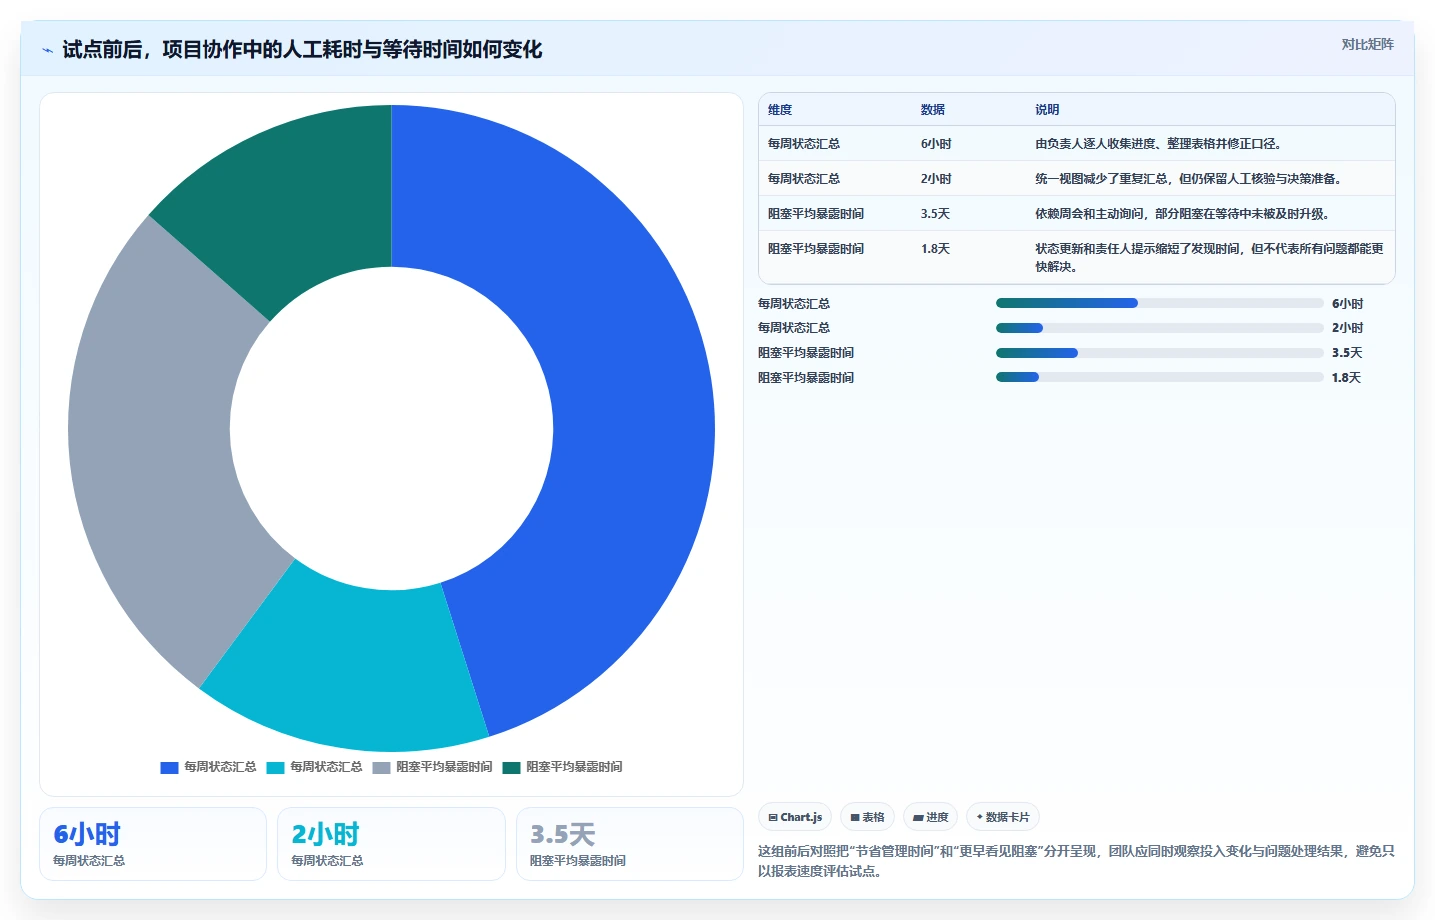Click description 统一视图减少了重复汇总
Viewport: 1435px width, 920px height.
(1188, 179)
